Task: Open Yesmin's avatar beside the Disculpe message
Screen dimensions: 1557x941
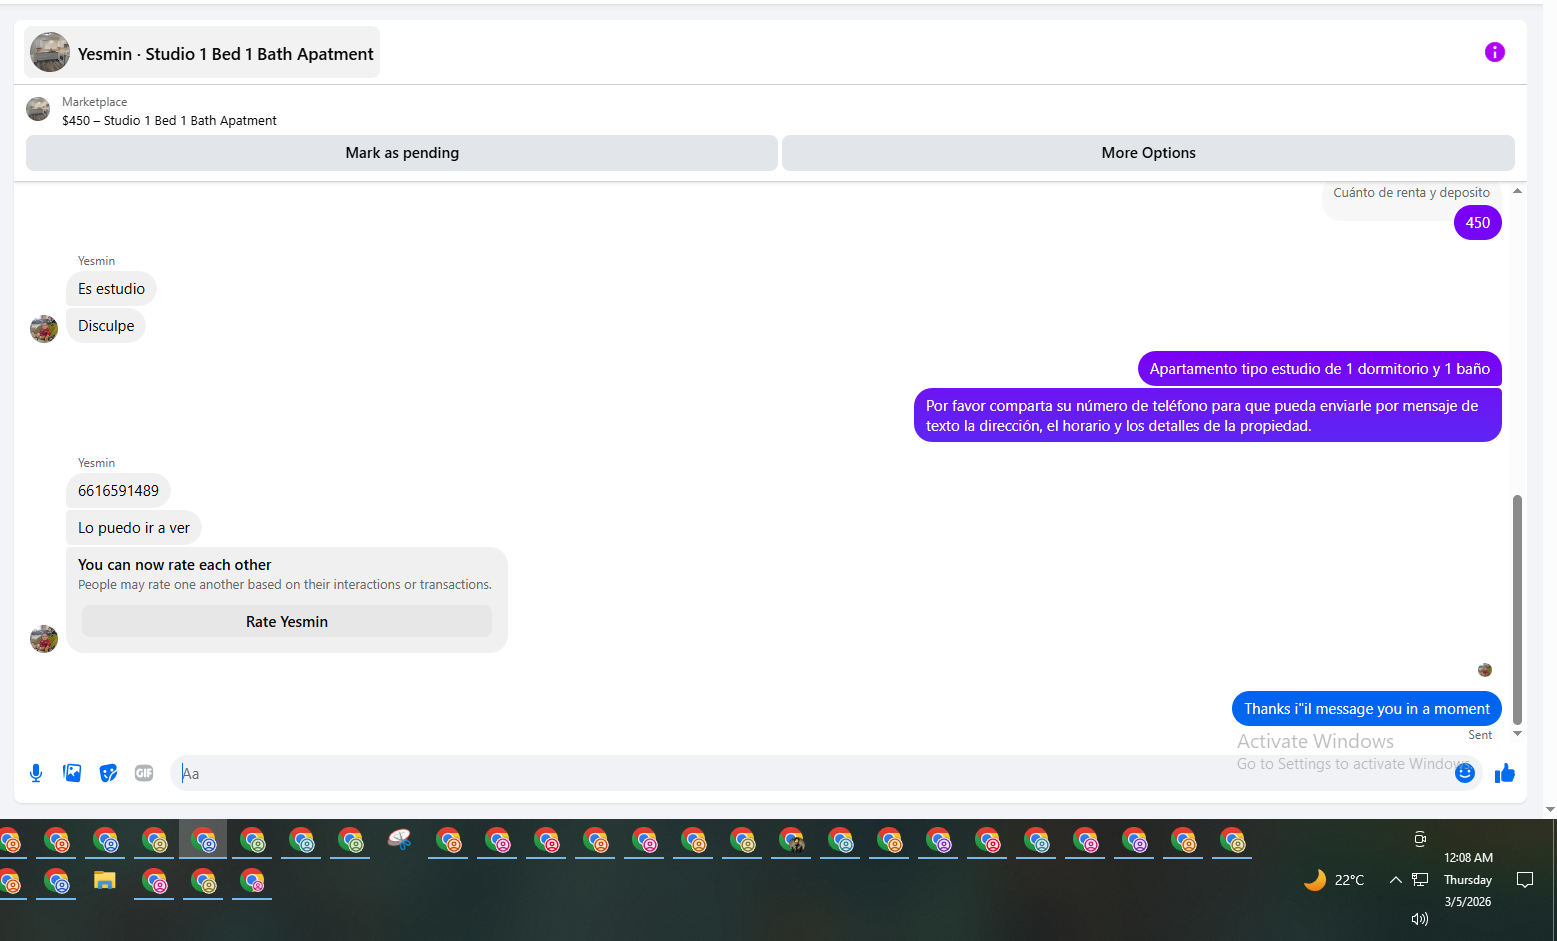Action: 43,328
